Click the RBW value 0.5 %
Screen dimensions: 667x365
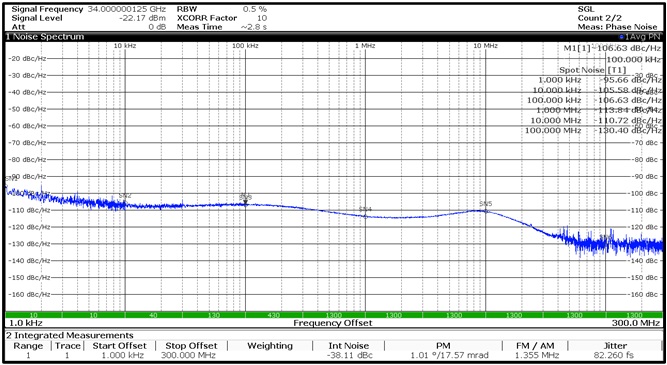(255, 9)
